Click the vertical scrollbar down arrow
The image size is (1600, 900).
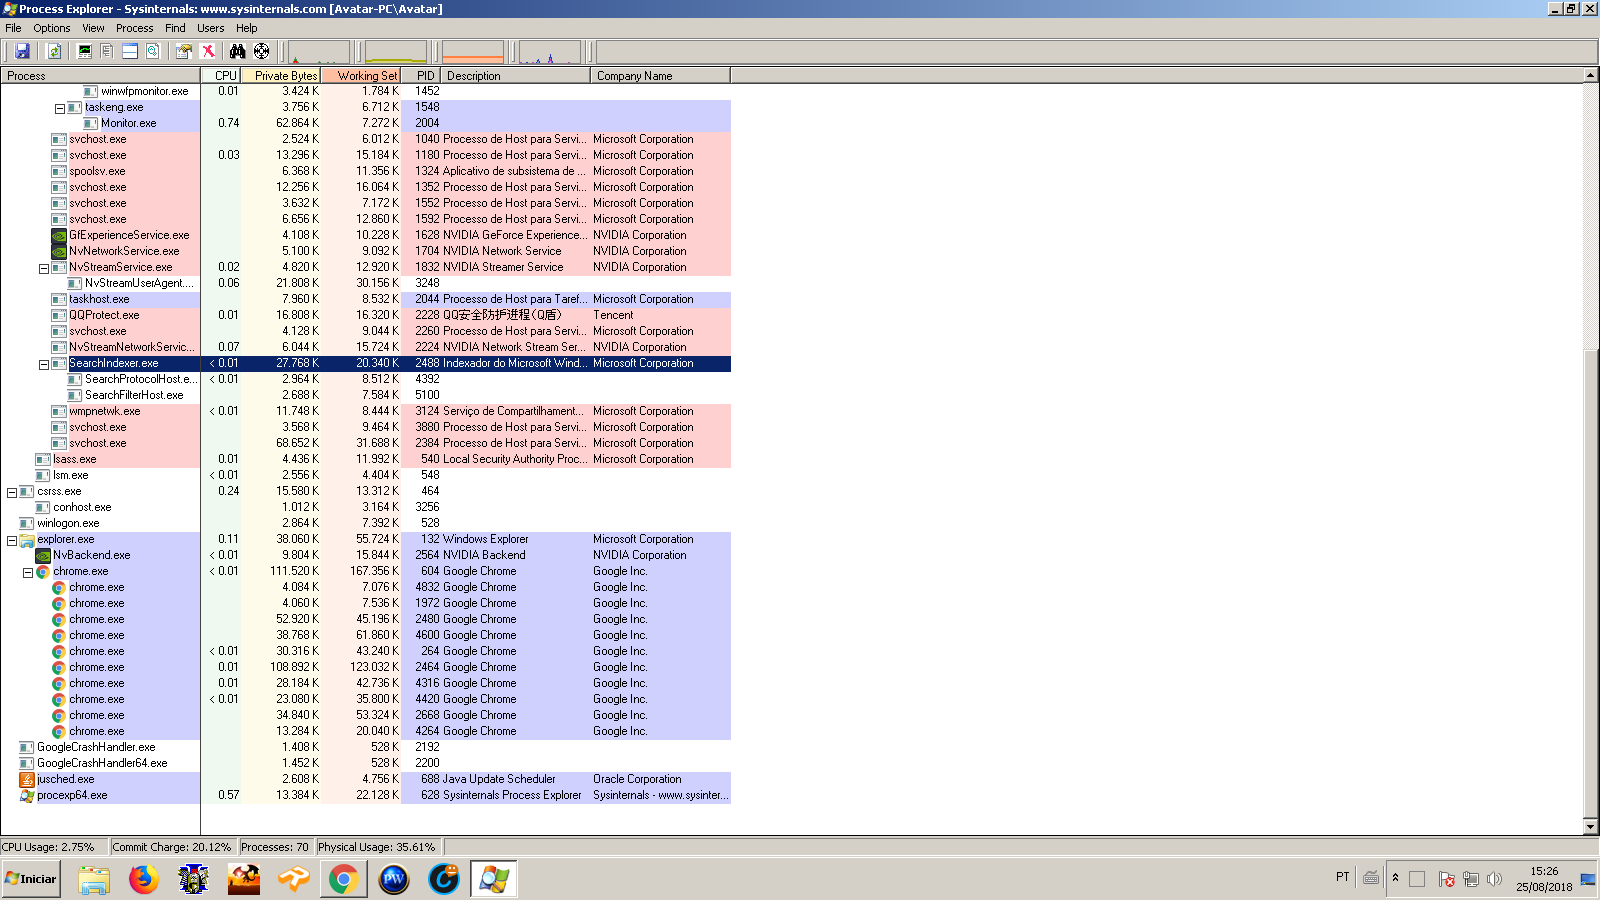tap(1590, 827)
